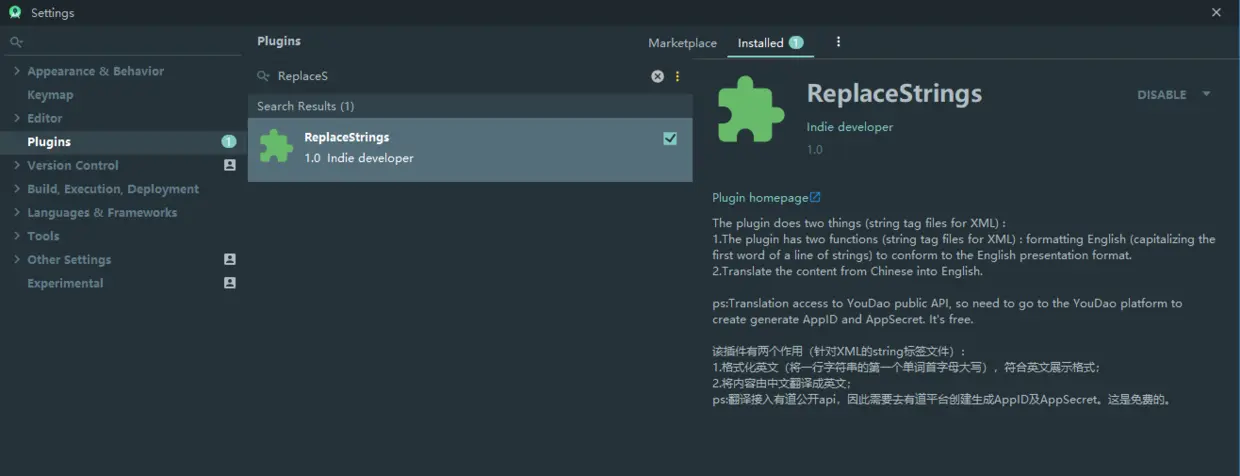Open dropdown arrow next to DISABLE
Viewport: 1240px width, 476px height.
point(1206,94)
